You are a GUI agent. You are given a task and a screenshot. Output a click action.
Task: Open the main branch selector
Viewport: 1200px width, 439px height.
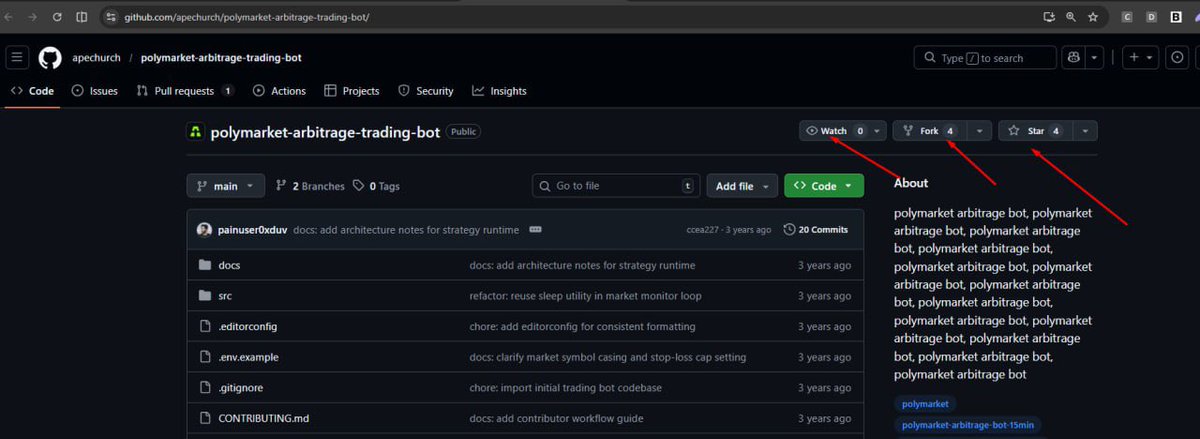[x=226, y=186]
